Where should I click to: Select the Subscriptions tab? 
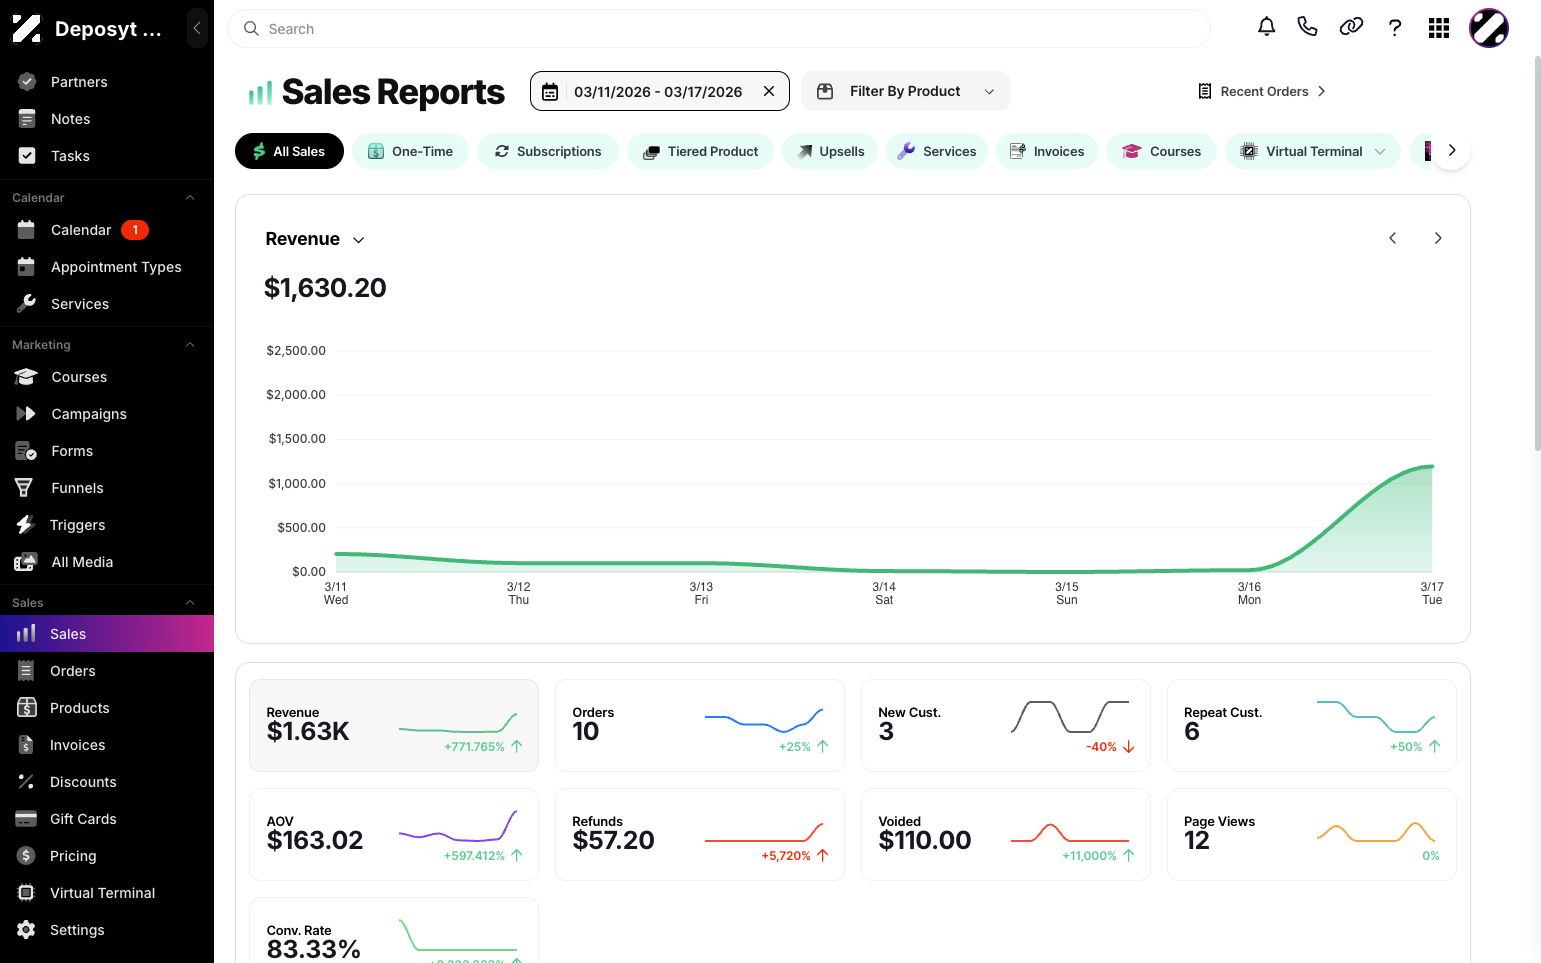(x=548, y=151)
